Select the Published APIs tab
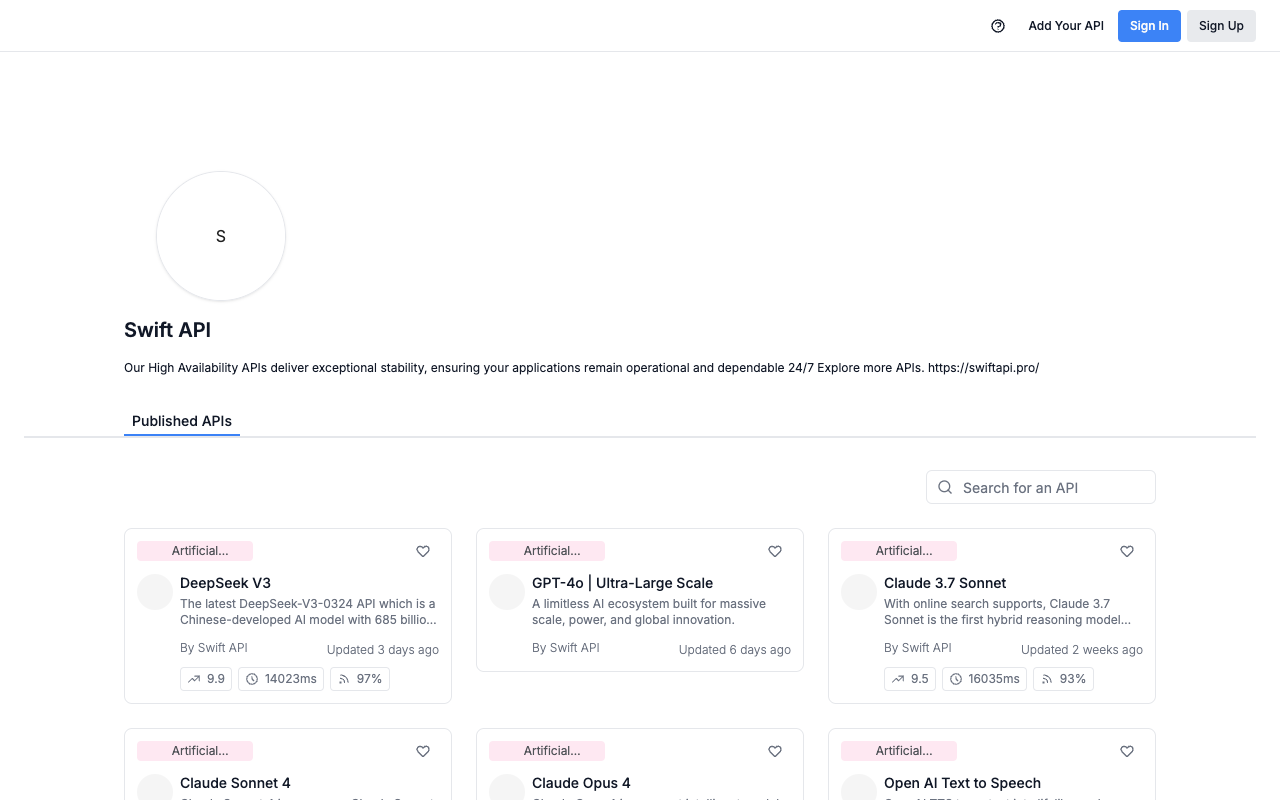 click(x=182, y=421)
